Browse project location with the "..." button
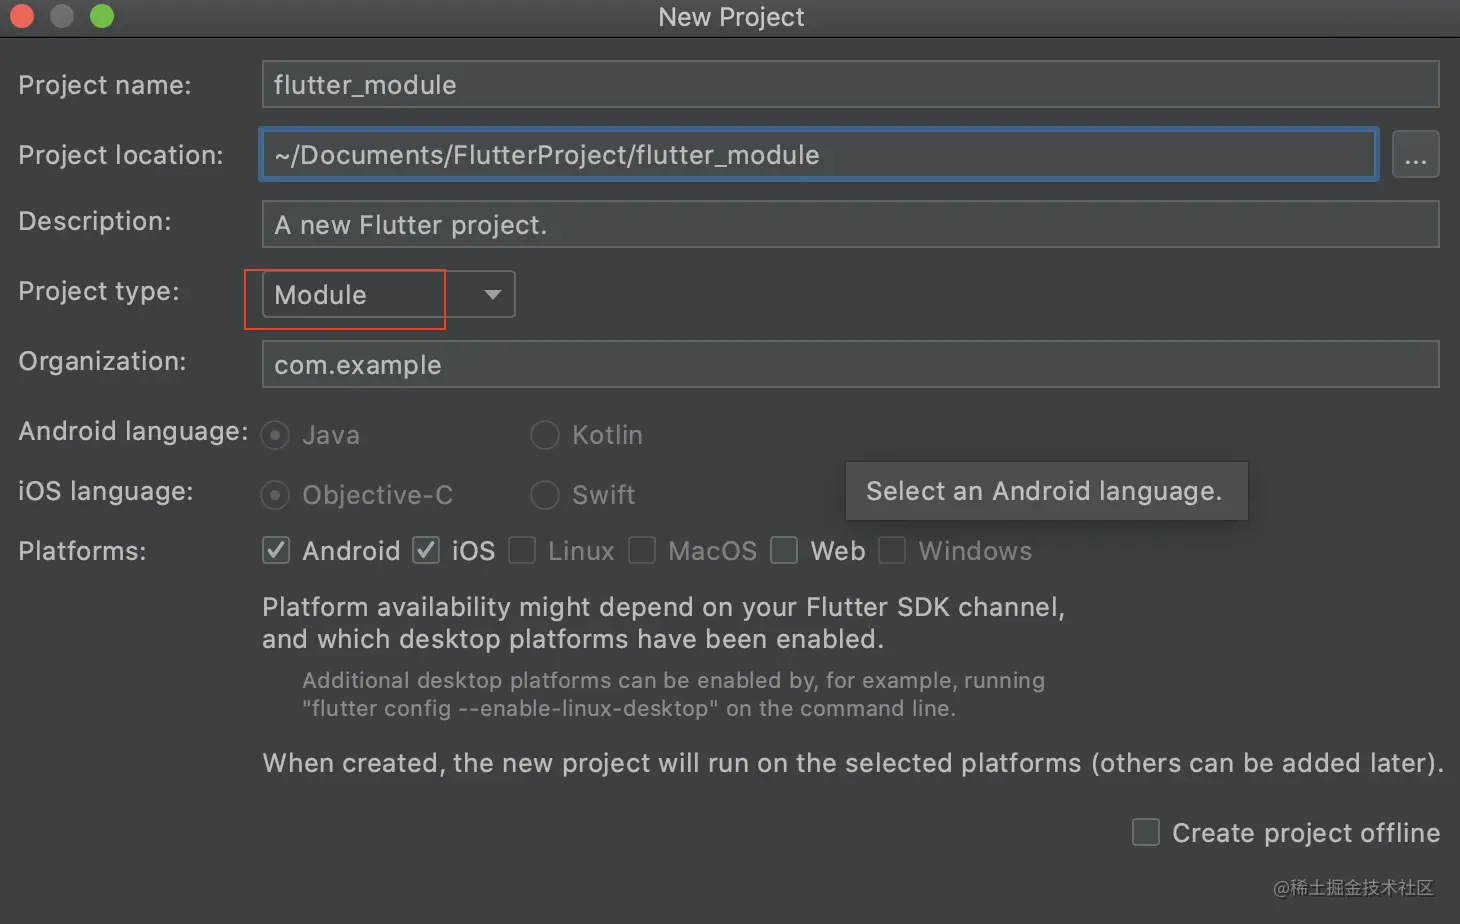The width and height of the screenshot is (1460, 924). pyautogui.click(x=1416, y=154)
